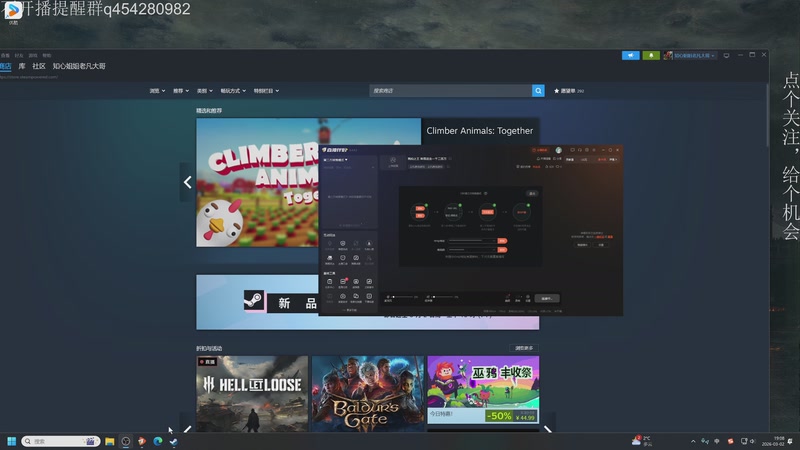Screen dimensions: 800x450
Task: Click shield icon in interactive tools grid
Action: tap(343, 244)
